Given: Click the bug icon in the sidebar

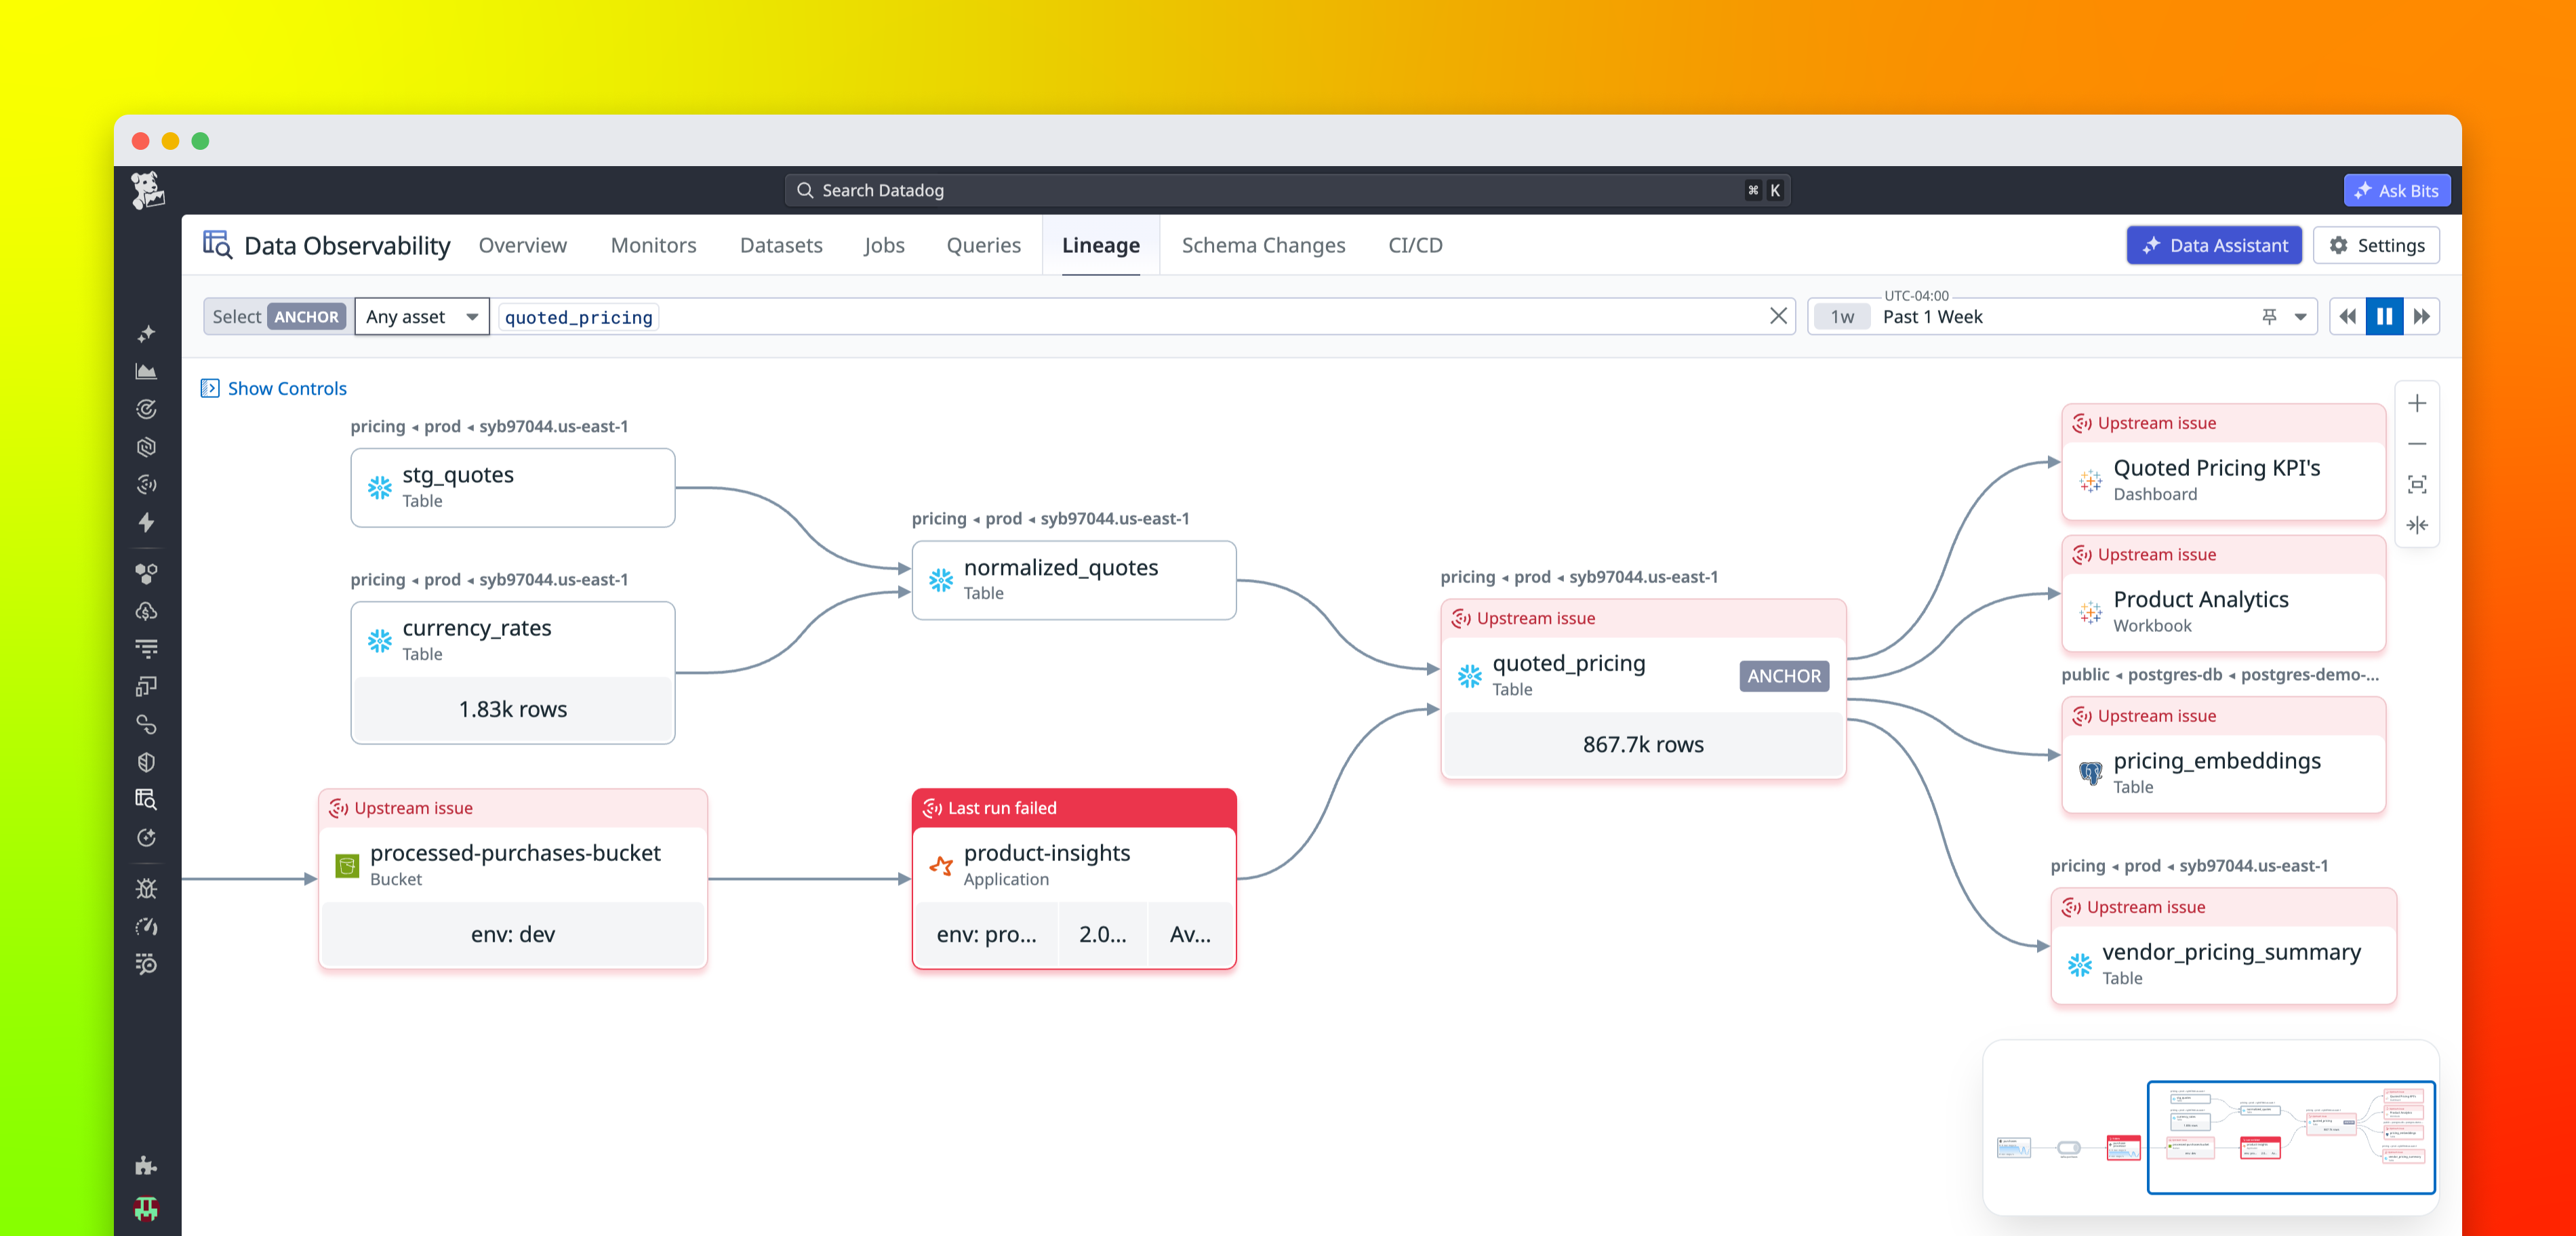Looking at the screenshot, I should [146, 888].
